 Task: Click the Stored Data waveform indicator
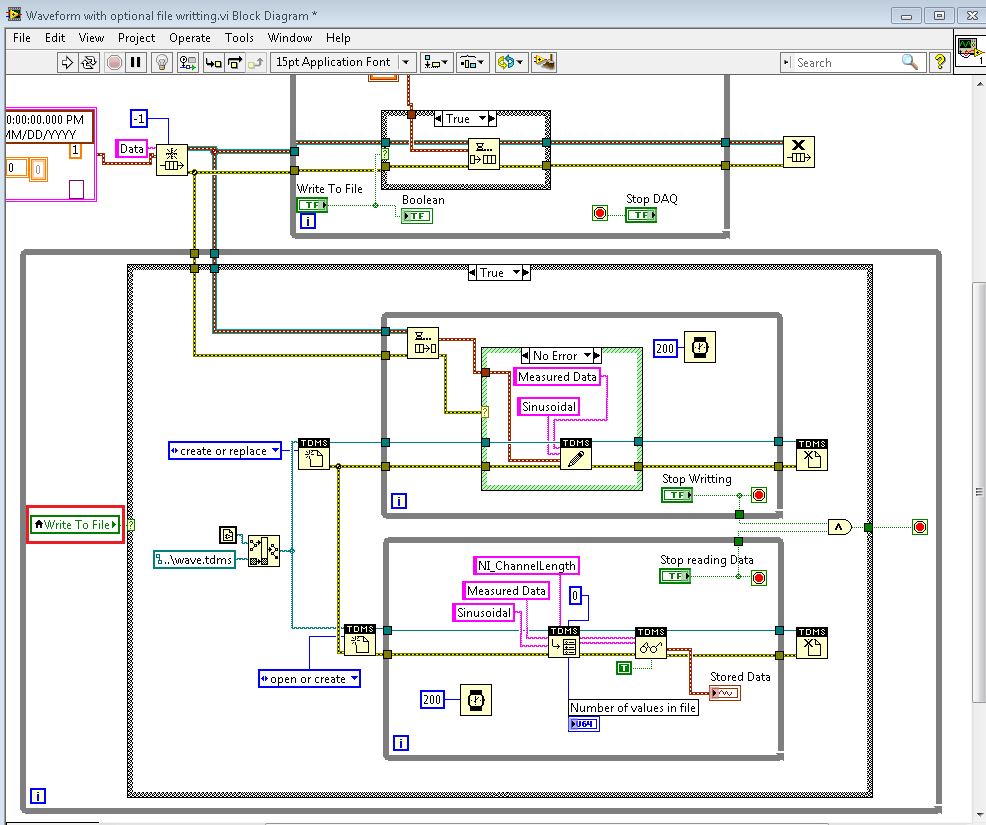pyautogui.click(x=725, y=693)
